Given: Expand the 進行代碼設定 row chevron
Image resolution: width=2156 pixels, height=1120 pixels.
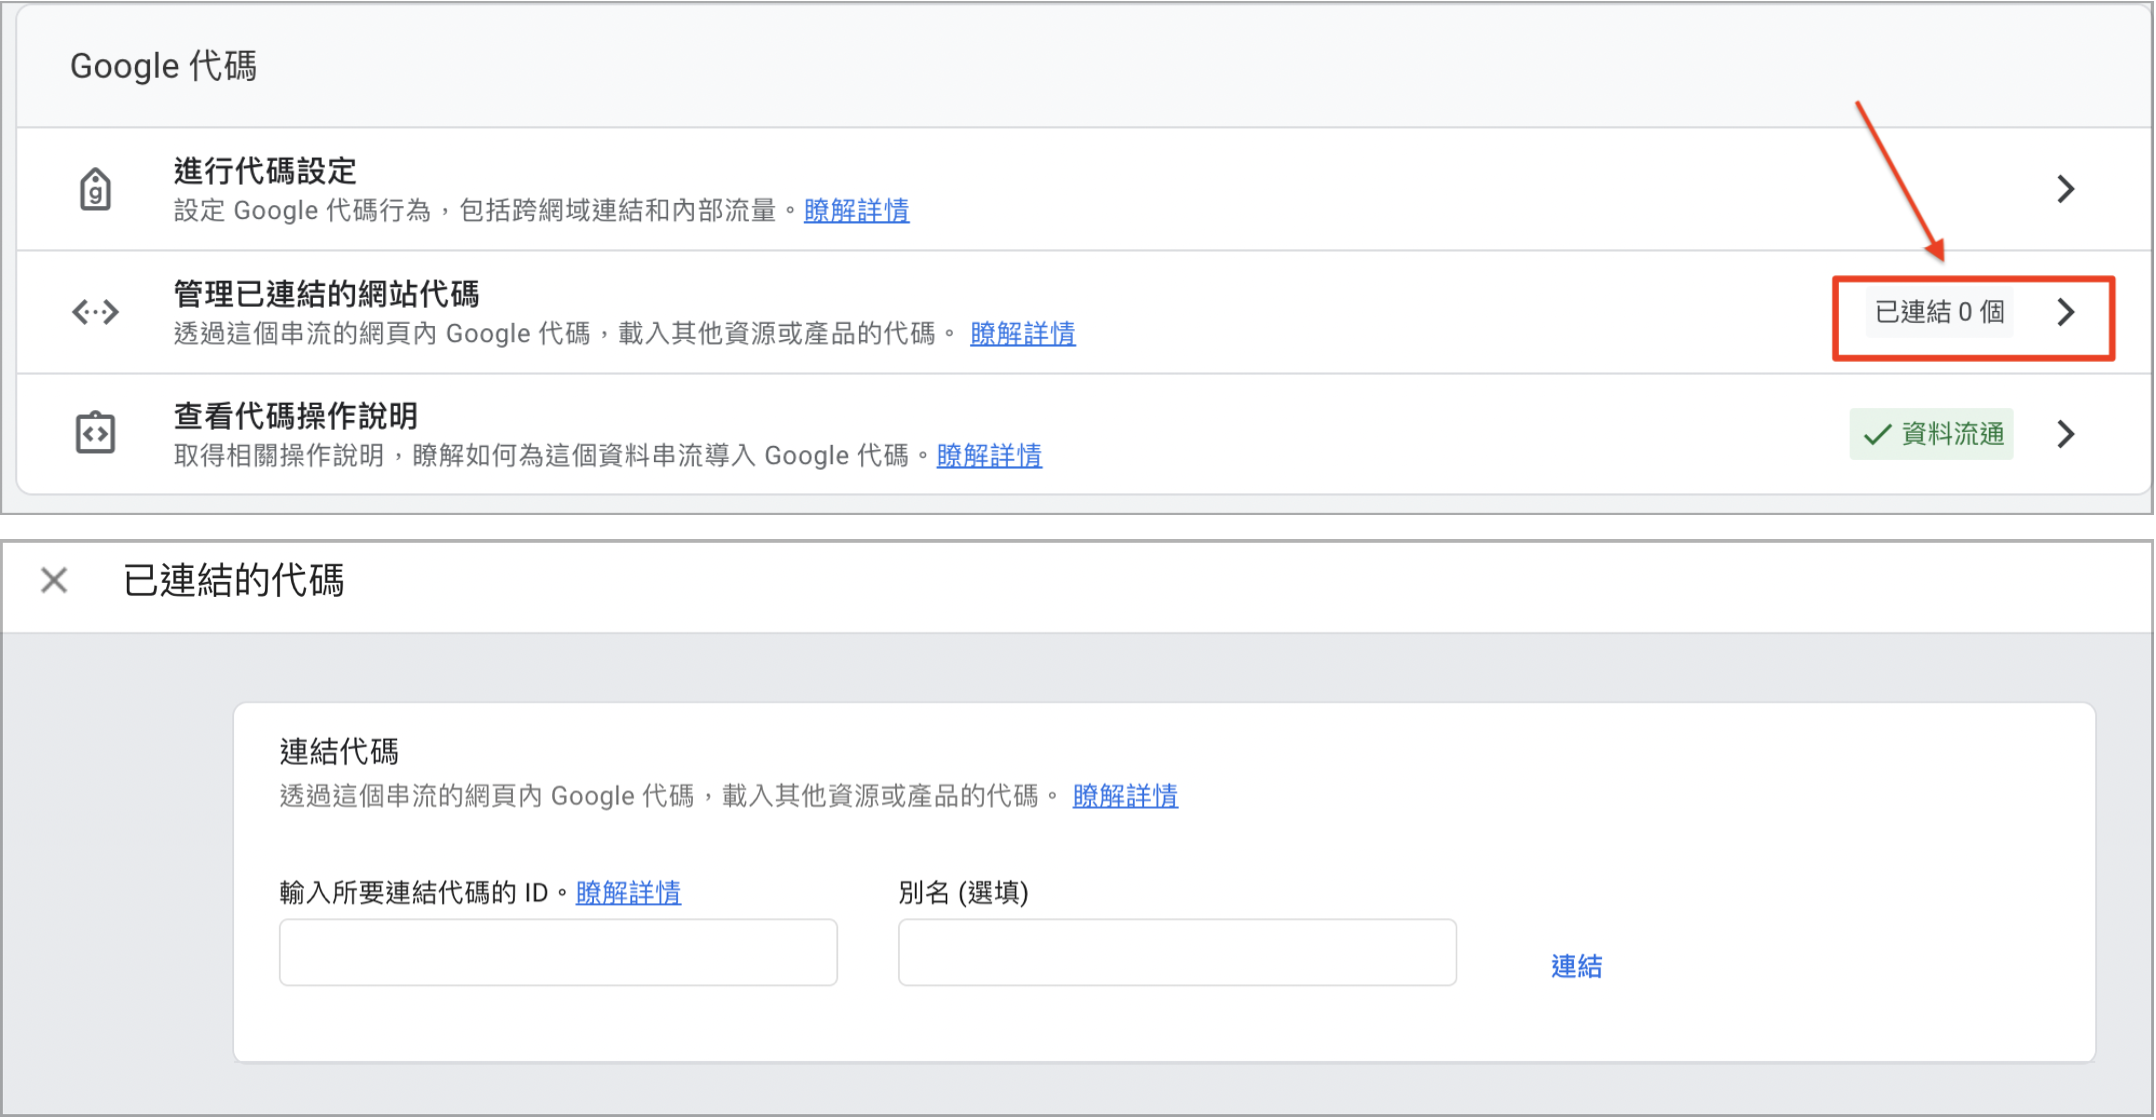Looking at the screenshot, I should point(2066,189).
